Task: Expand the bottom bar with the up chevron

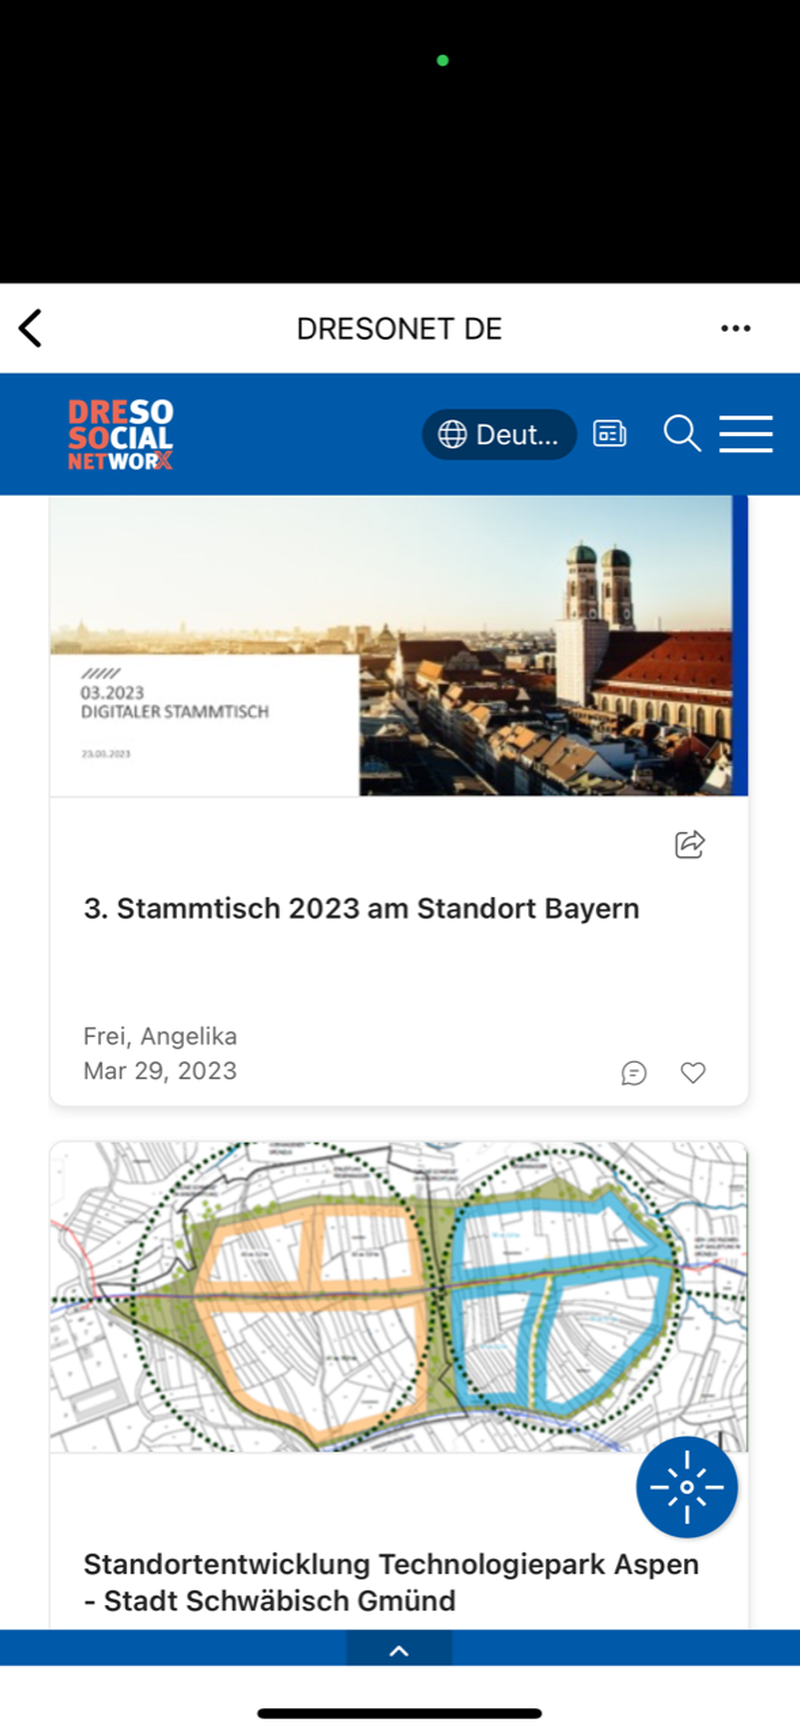Action: tap(399, 1651)
